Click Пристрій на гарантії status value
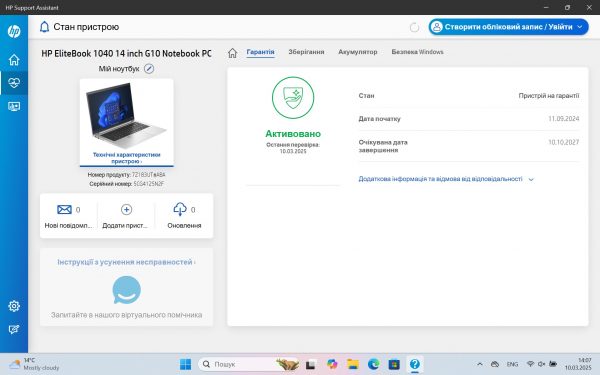The height and width of the screenshot is (375, 600). 549,95
